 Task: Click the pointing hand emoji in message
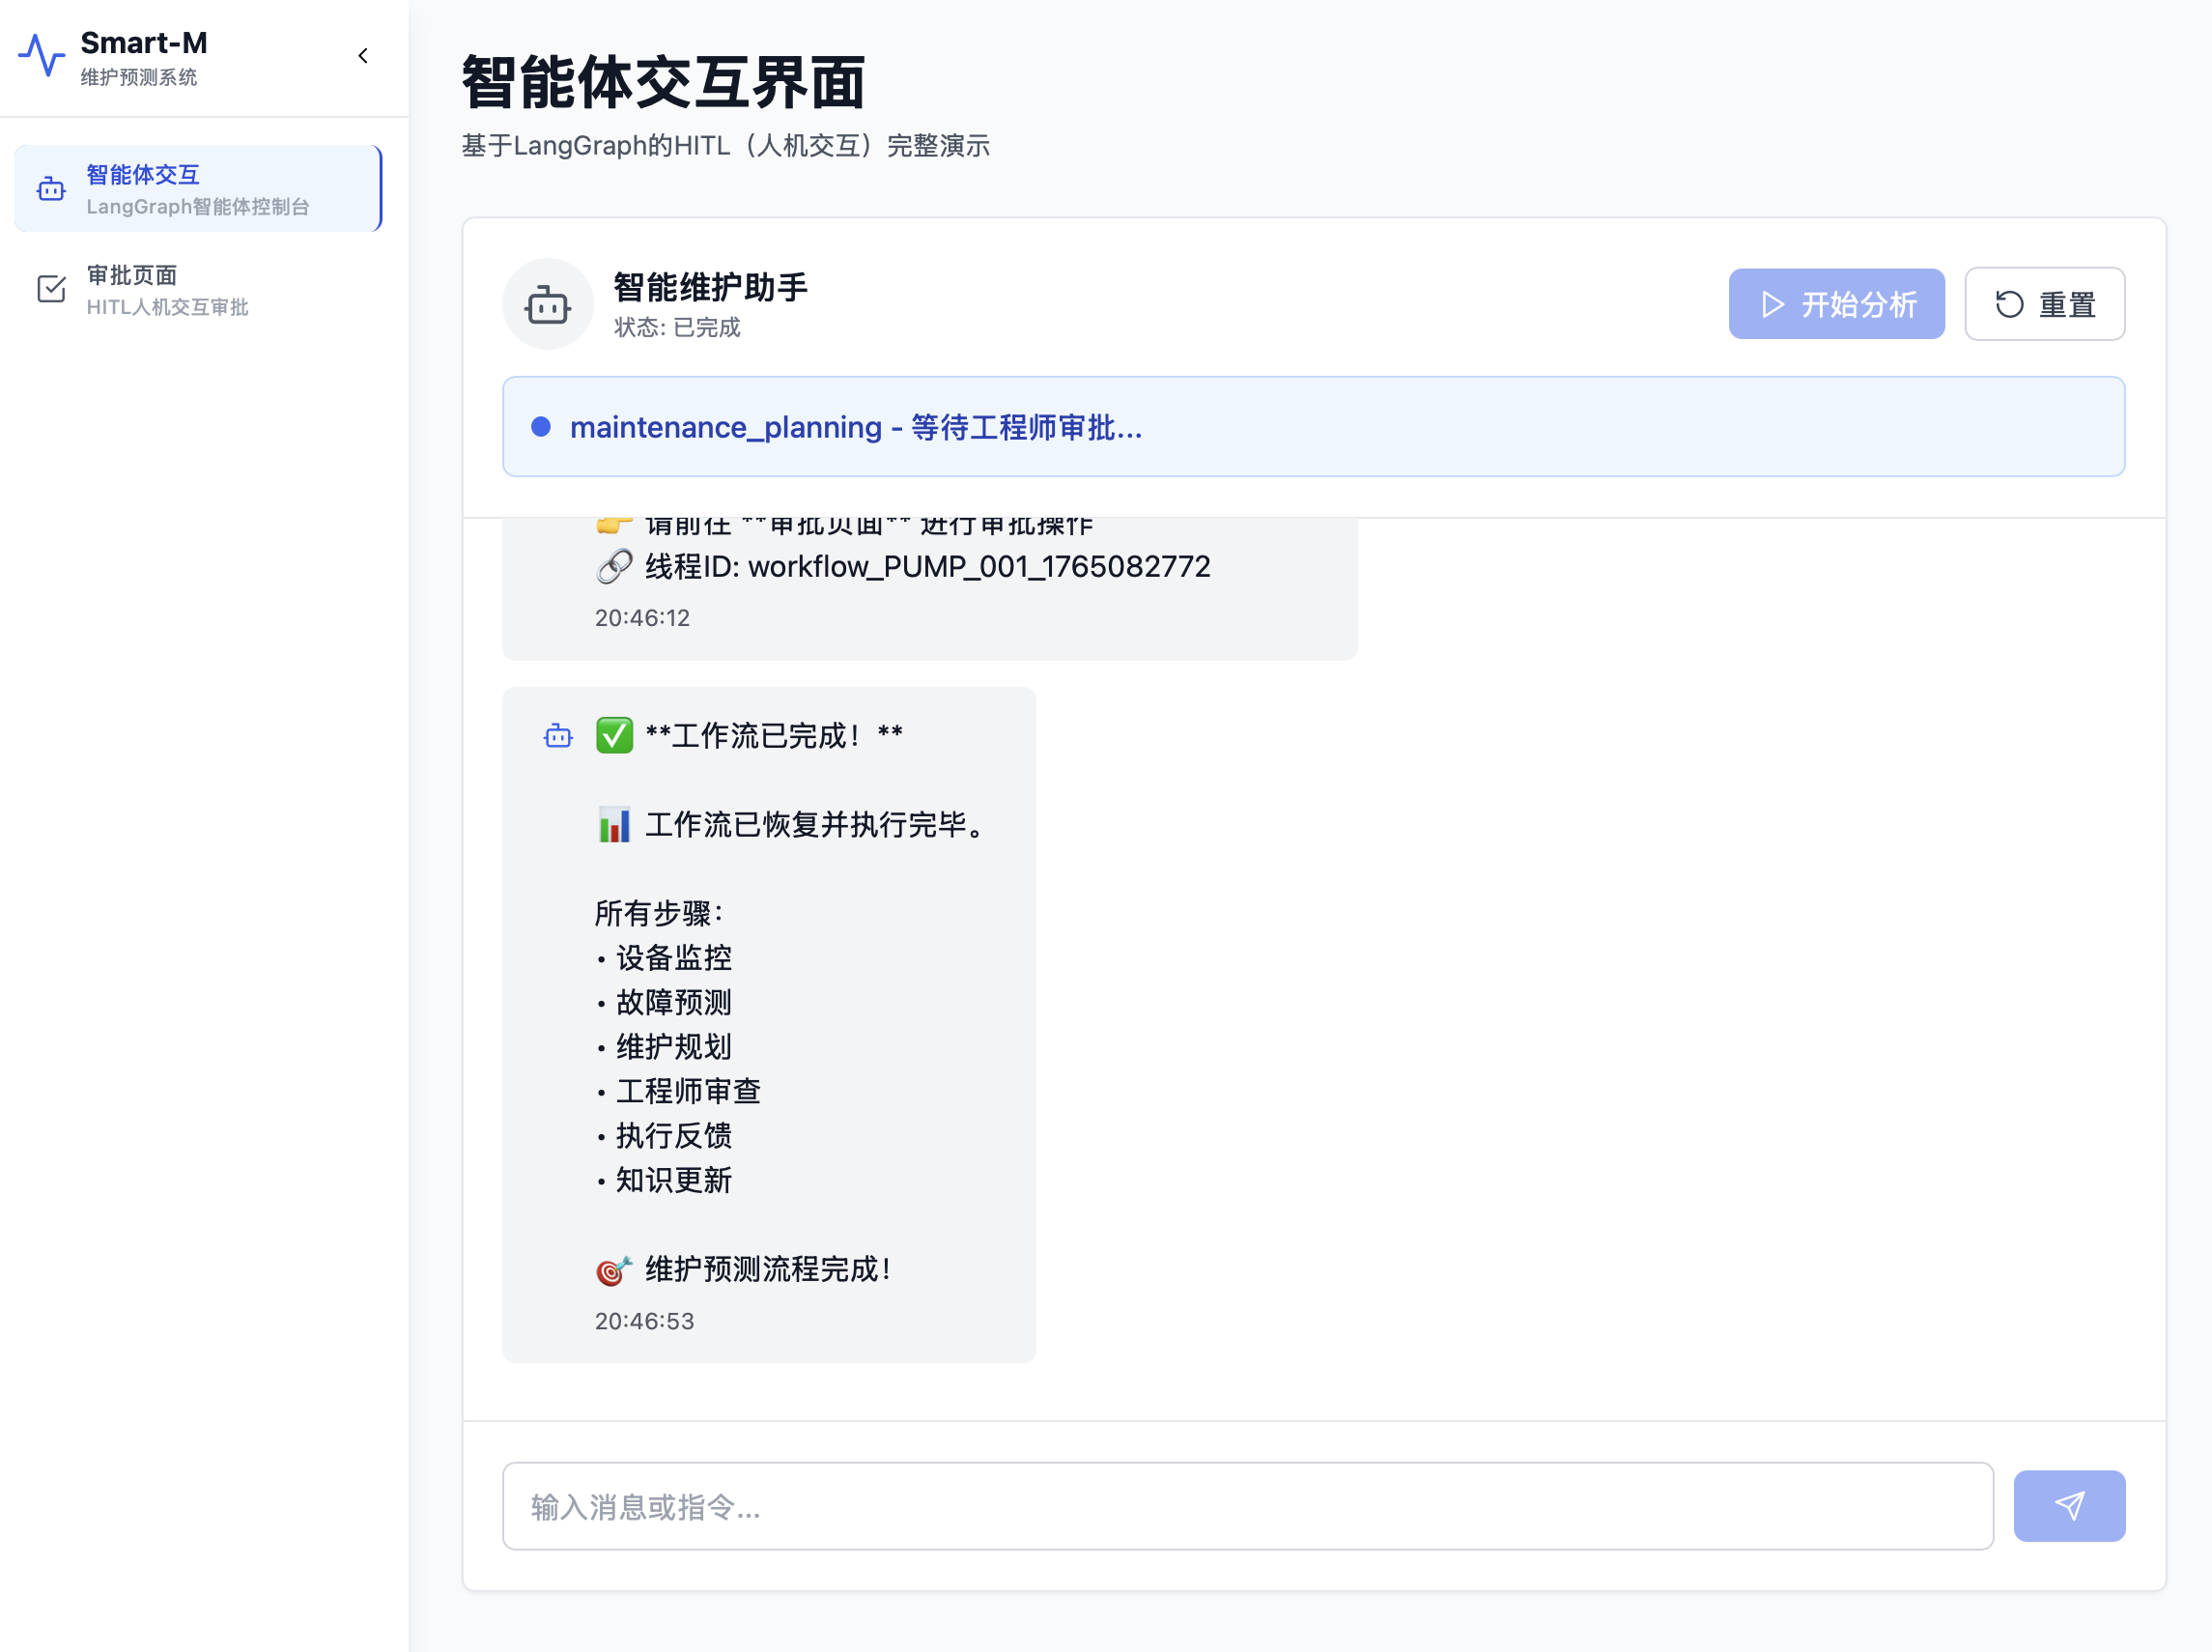click(614, 526)
